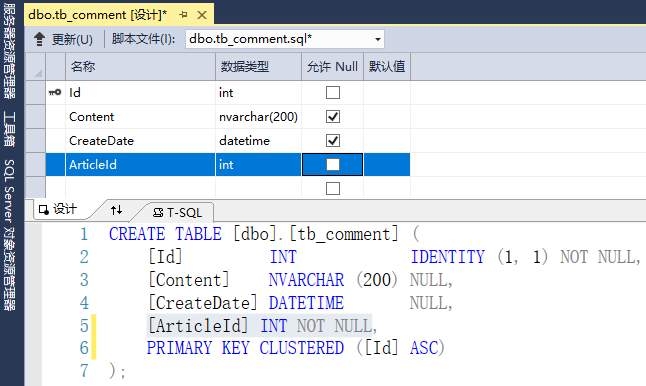Click the 允许 Null column header
This screenshot has width=646, height=386.
[332, 67]
